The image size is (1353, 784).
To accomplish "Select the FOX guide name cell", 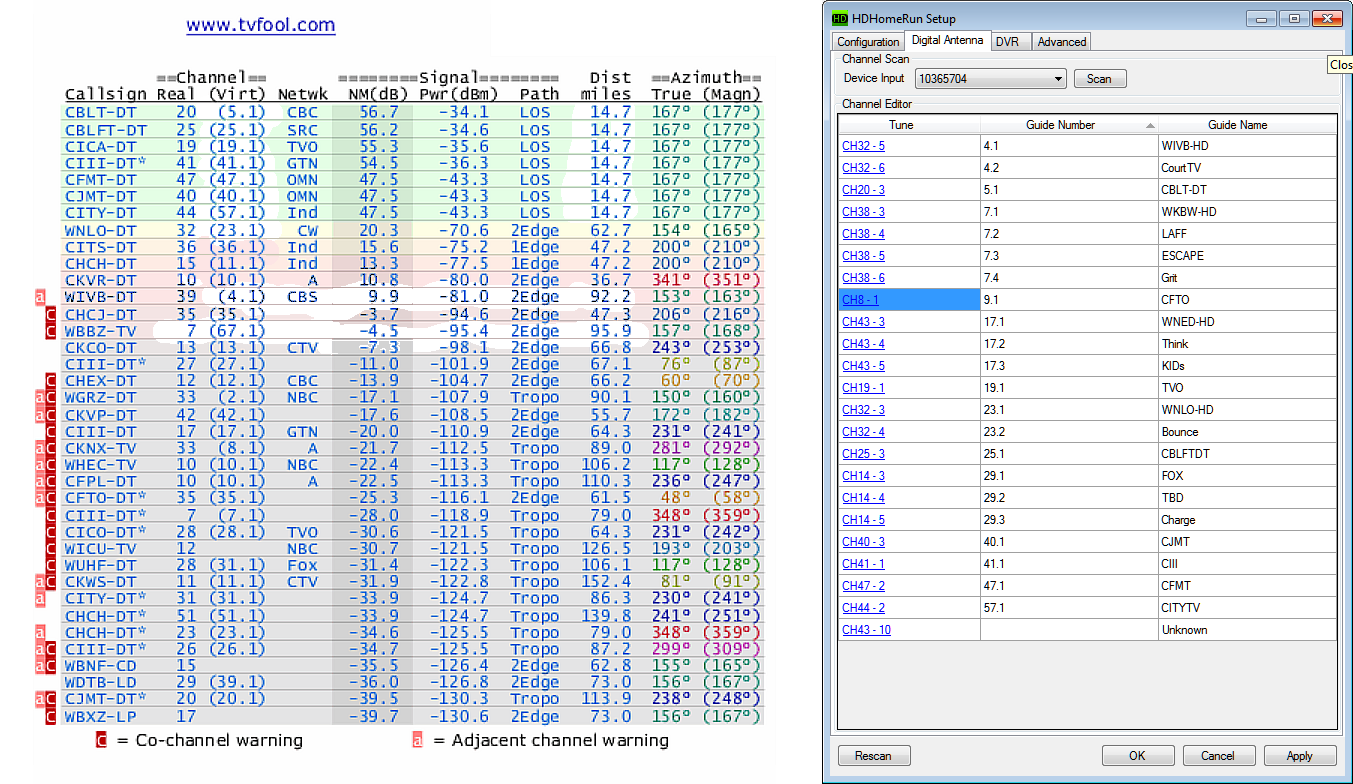I will point(1247,476).
